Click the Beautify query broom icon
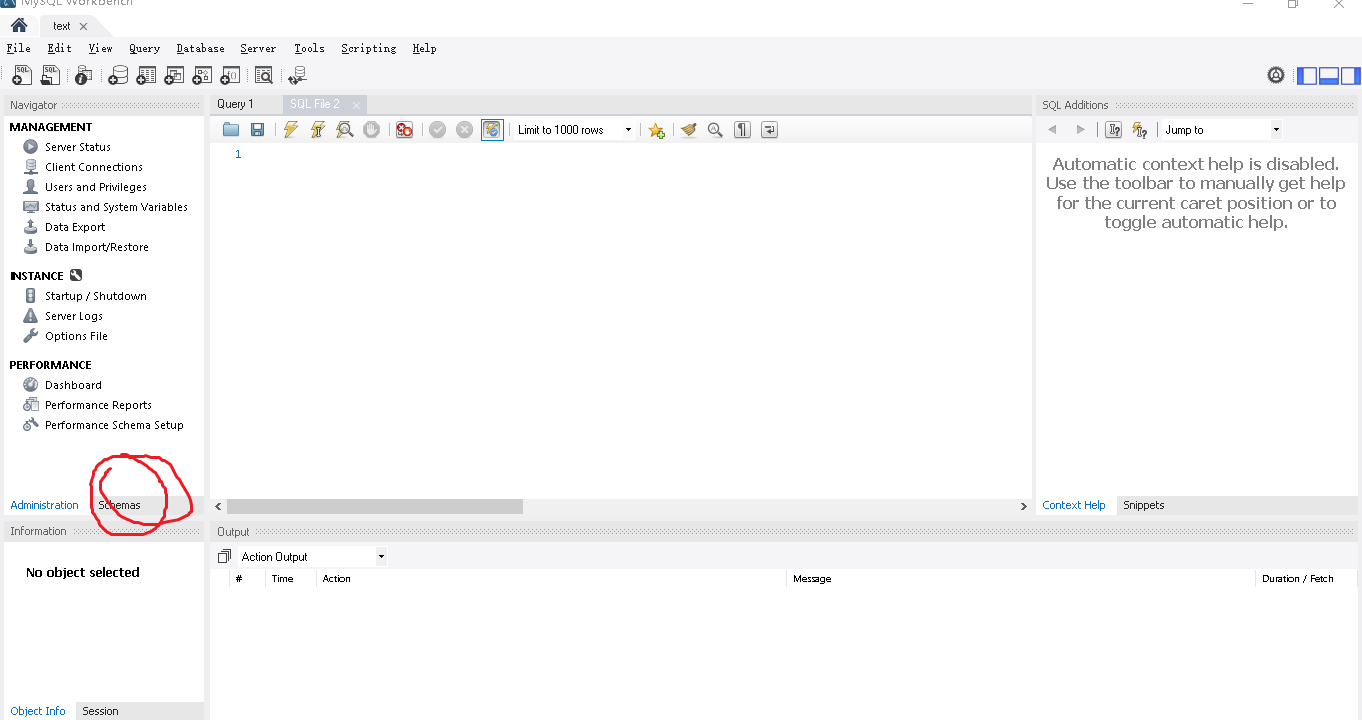1362x720 pixels. (x=688, y=130)
